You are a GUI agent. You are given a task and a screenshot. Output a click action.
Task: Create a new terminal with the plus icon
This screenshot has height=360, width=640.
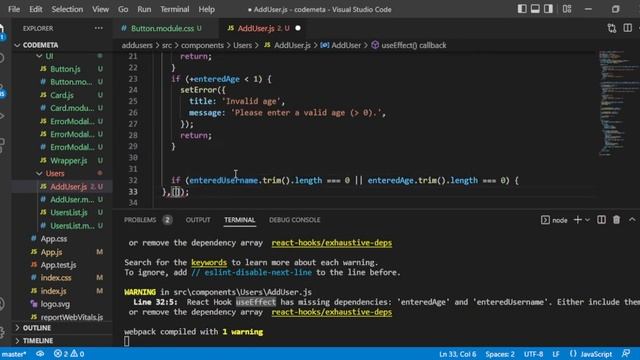[578, 220]
